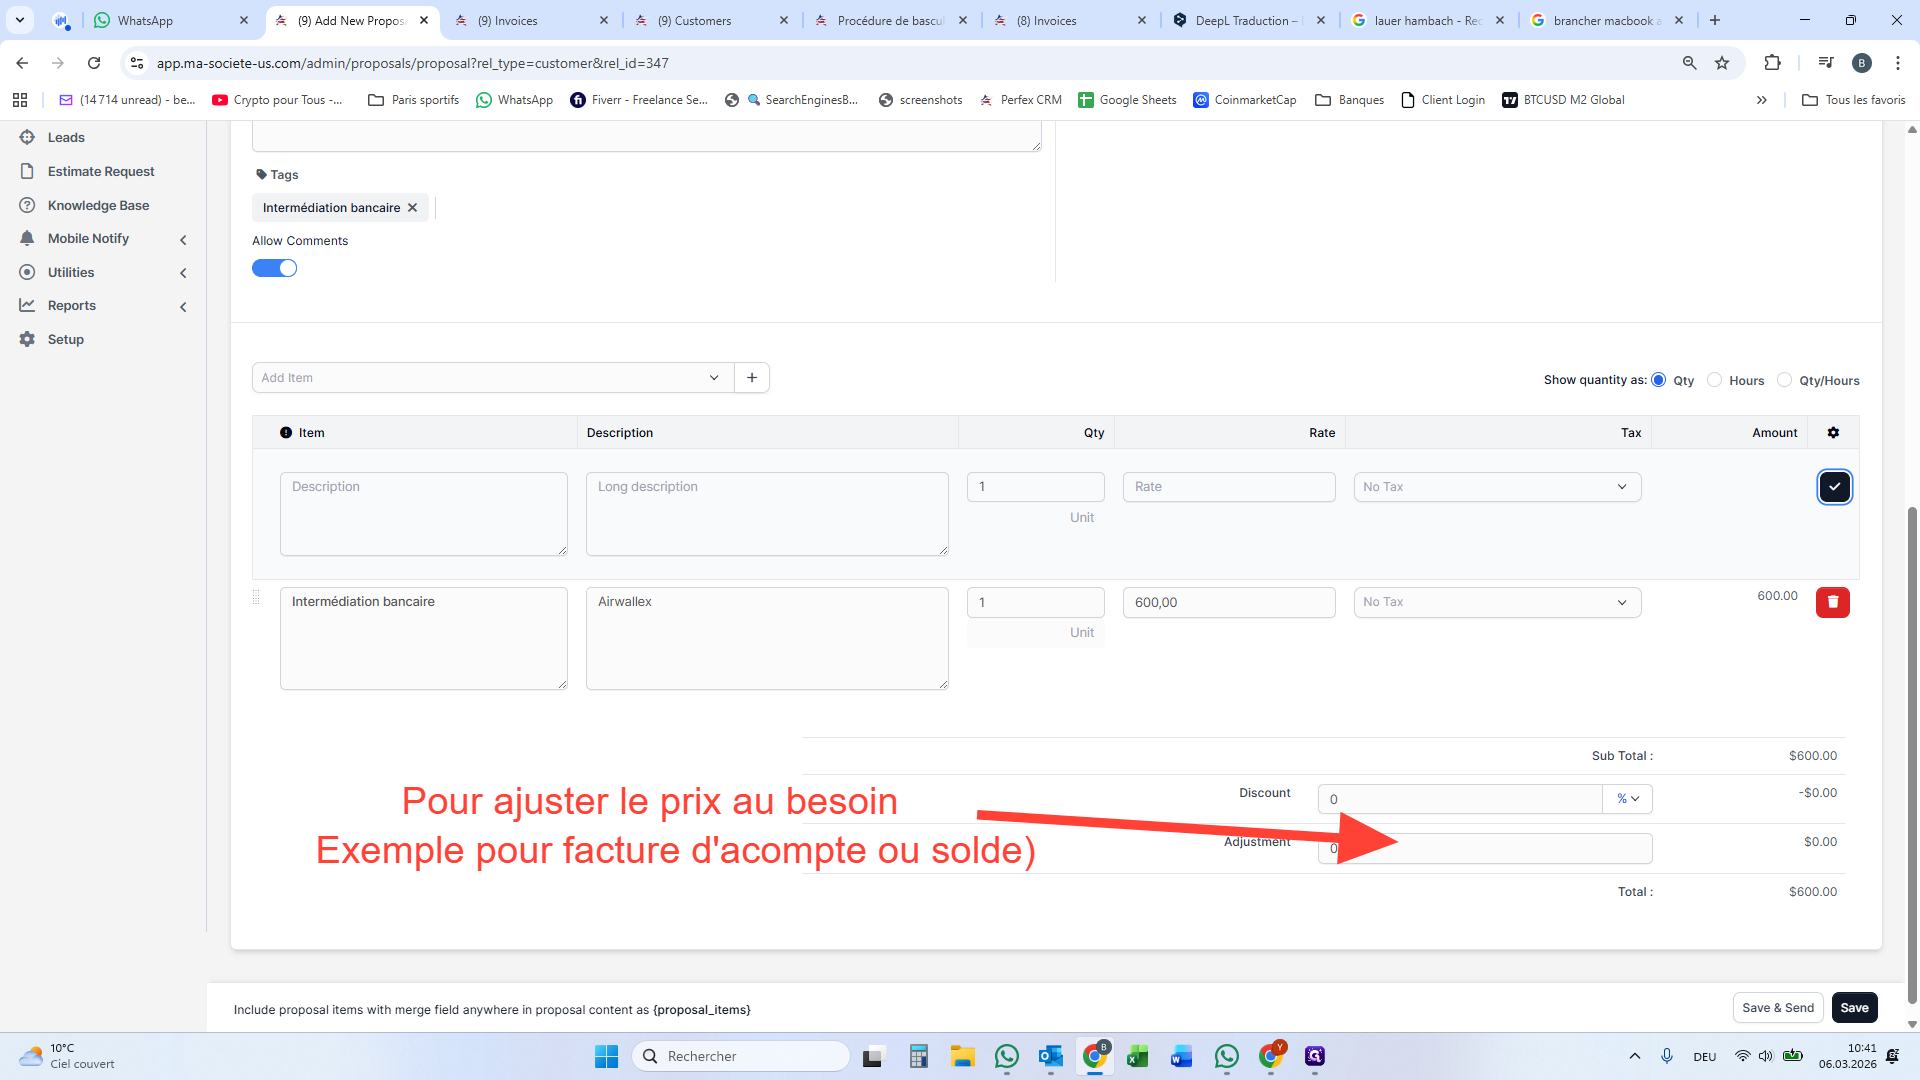Viewport: 1920px width, 1080px height.
Task: Switch to the (9) Customers browser tab
Action: (x=702, y=20)
